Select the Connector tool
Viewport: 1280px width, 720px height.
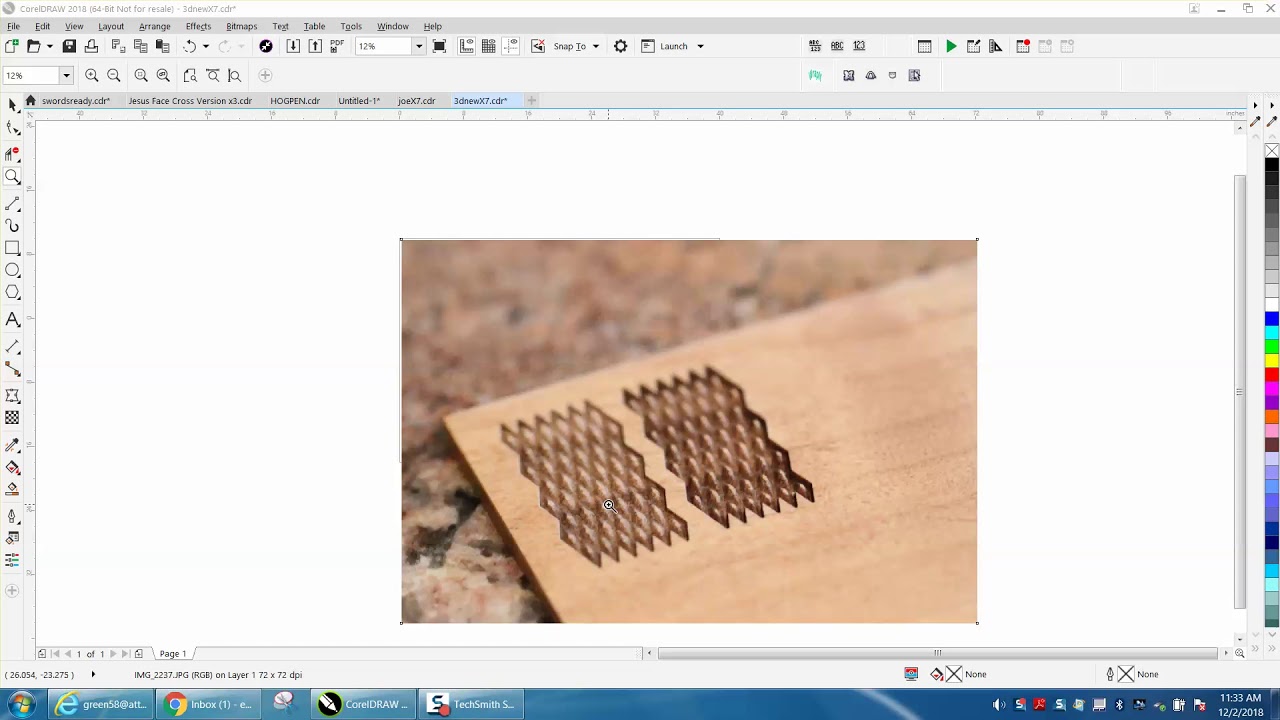(12, 369)
